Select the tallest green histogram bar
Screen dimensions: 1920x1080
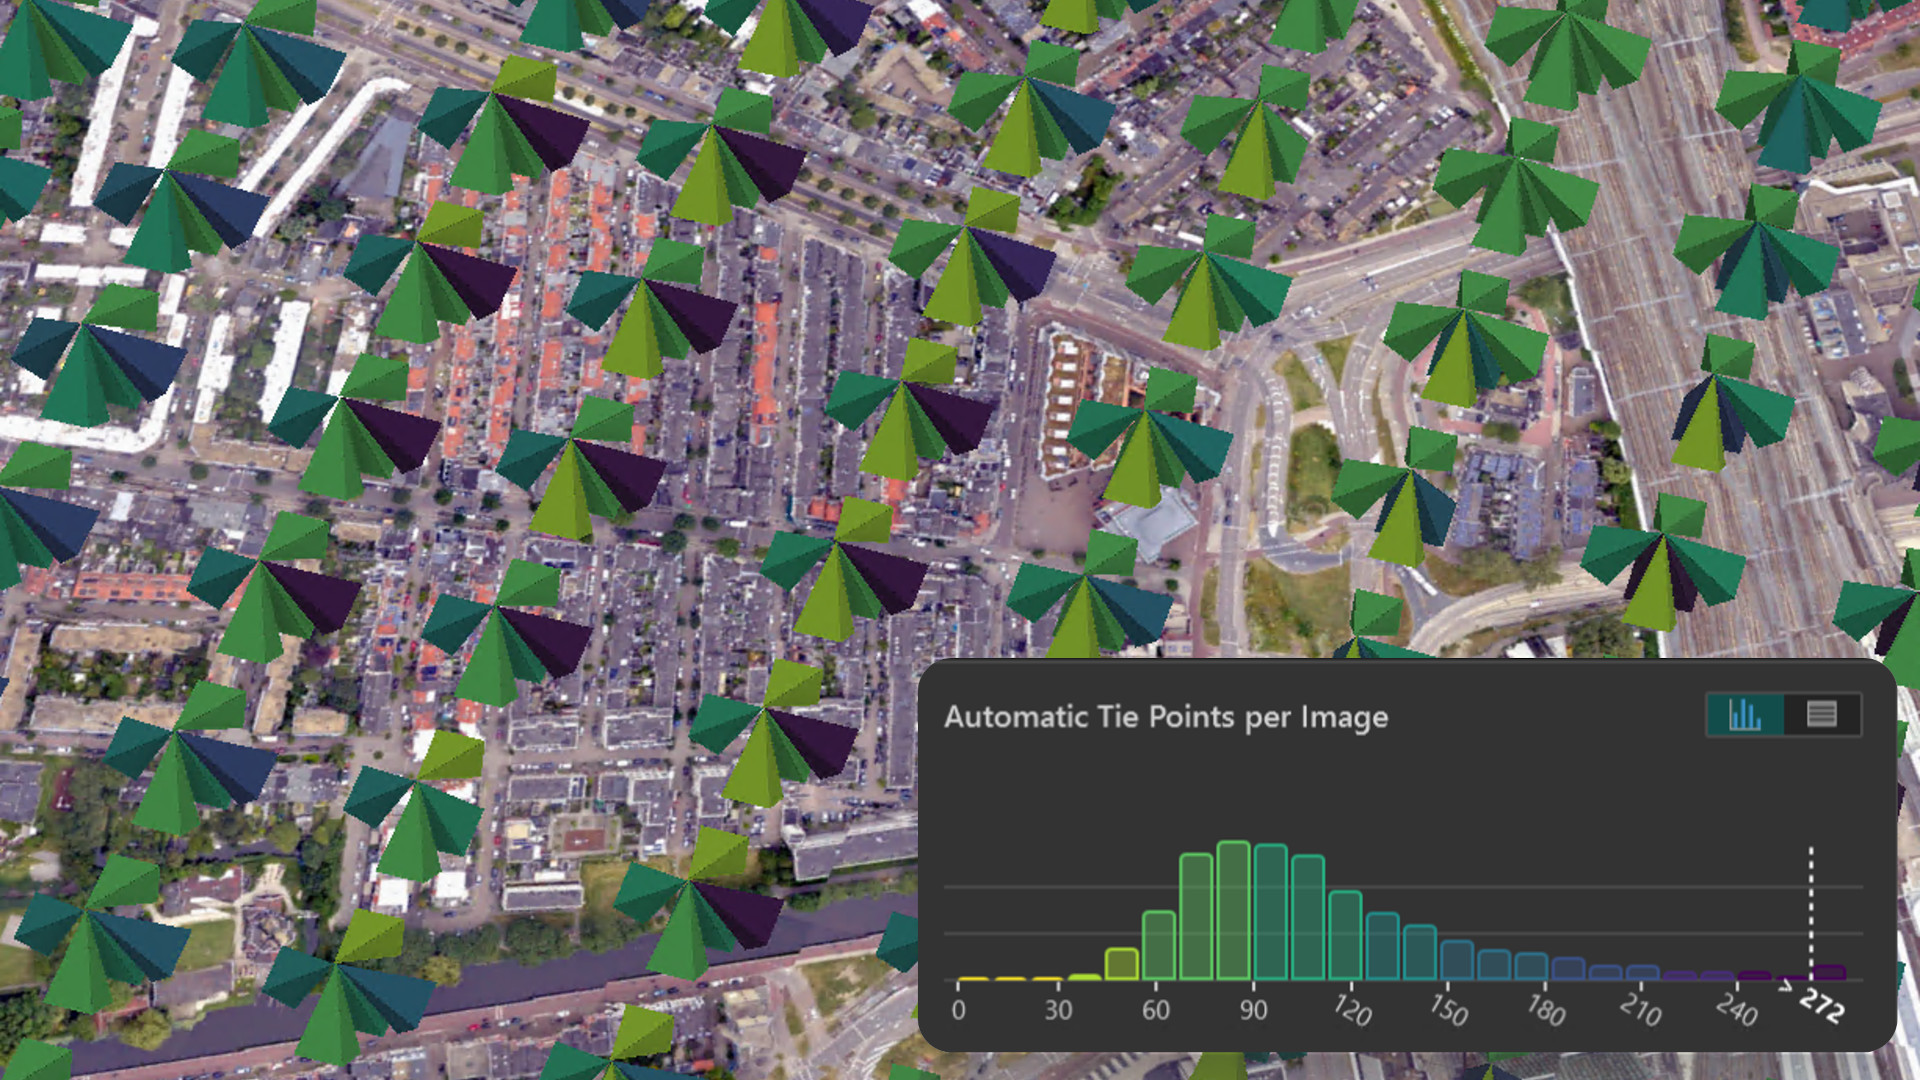[x=1233, y=910]
